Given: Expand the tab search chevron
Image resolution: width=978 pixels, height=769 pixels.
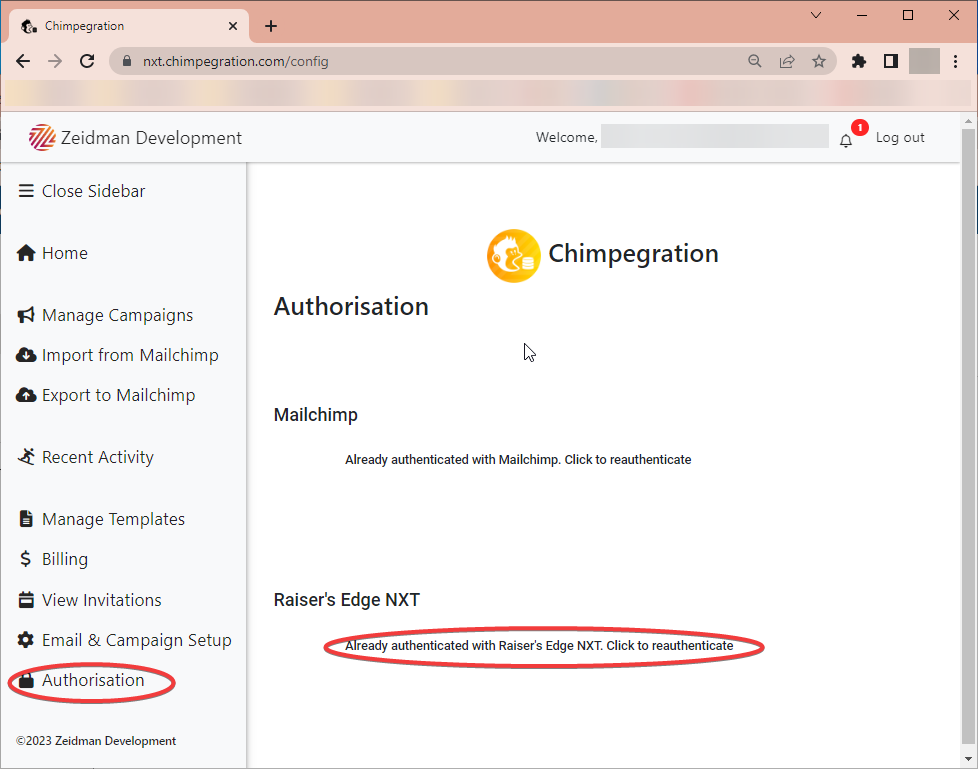Looking at the screenshot, I should (x=816, y=16).
